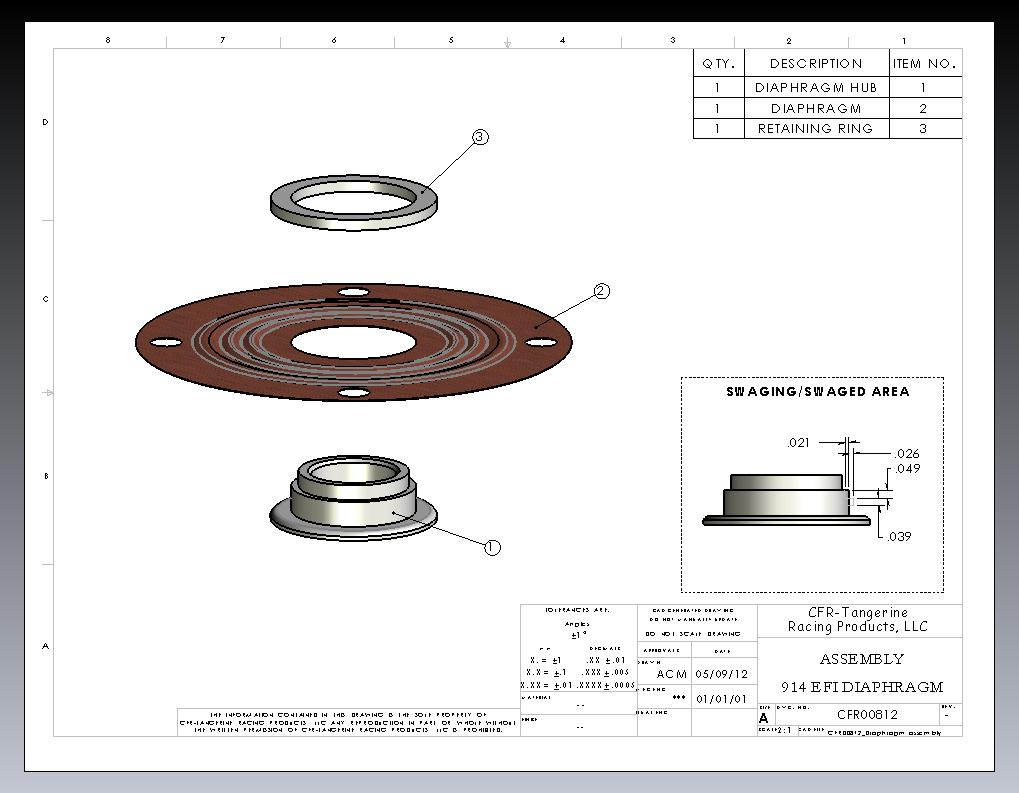
Task: Click the .039 dimension callout
Action: pyautogui.click(x=899, y=537)
